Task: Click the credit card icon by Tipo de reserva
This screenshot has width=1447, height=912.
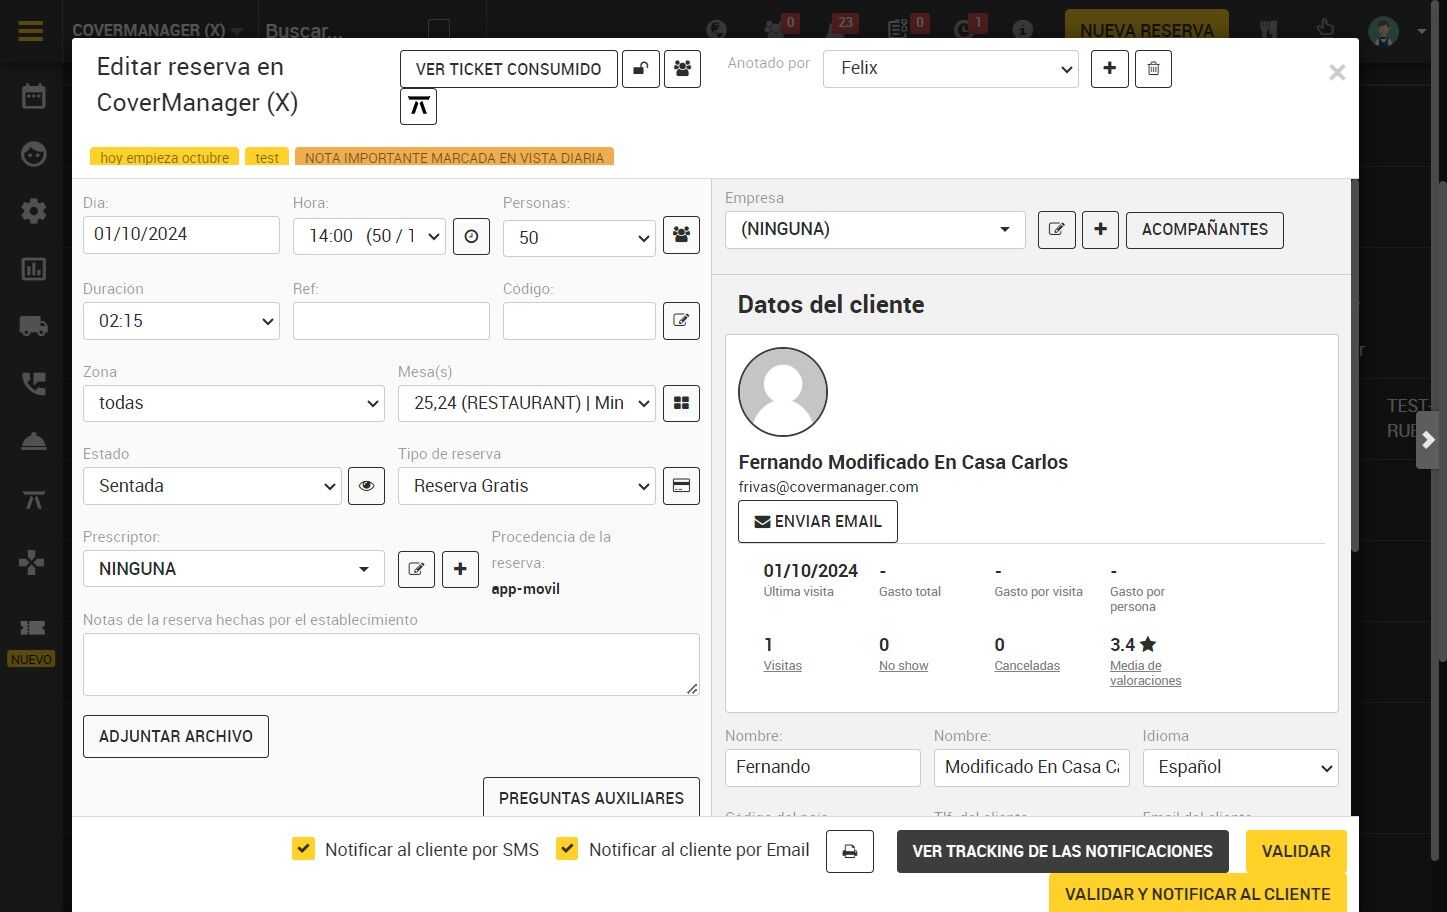Action: point(681,486)
